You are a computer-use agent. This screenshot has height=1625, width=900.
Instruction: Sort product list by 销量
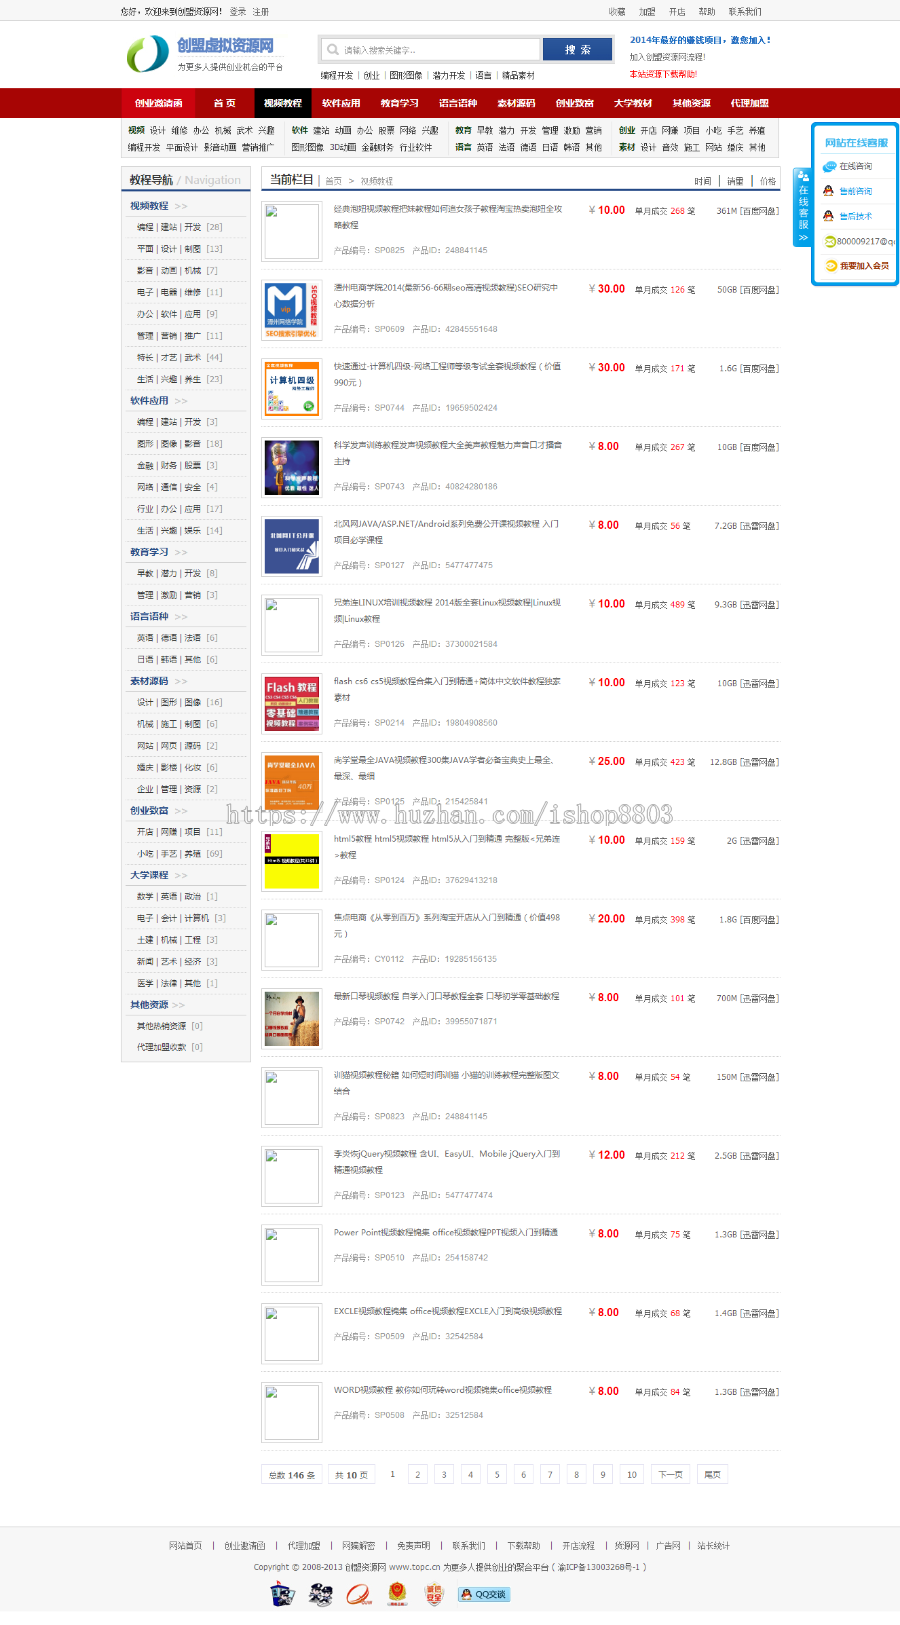click(x=735, y=181)
